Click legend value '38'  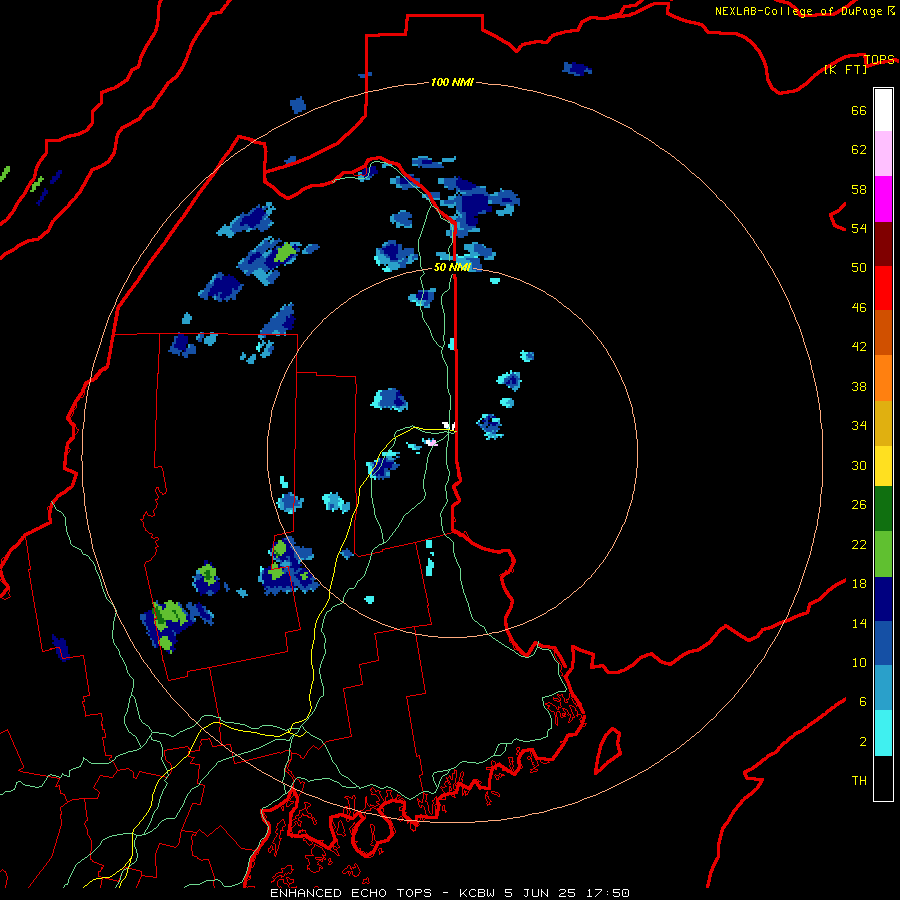pyautogui.click(x=859, y=386)
